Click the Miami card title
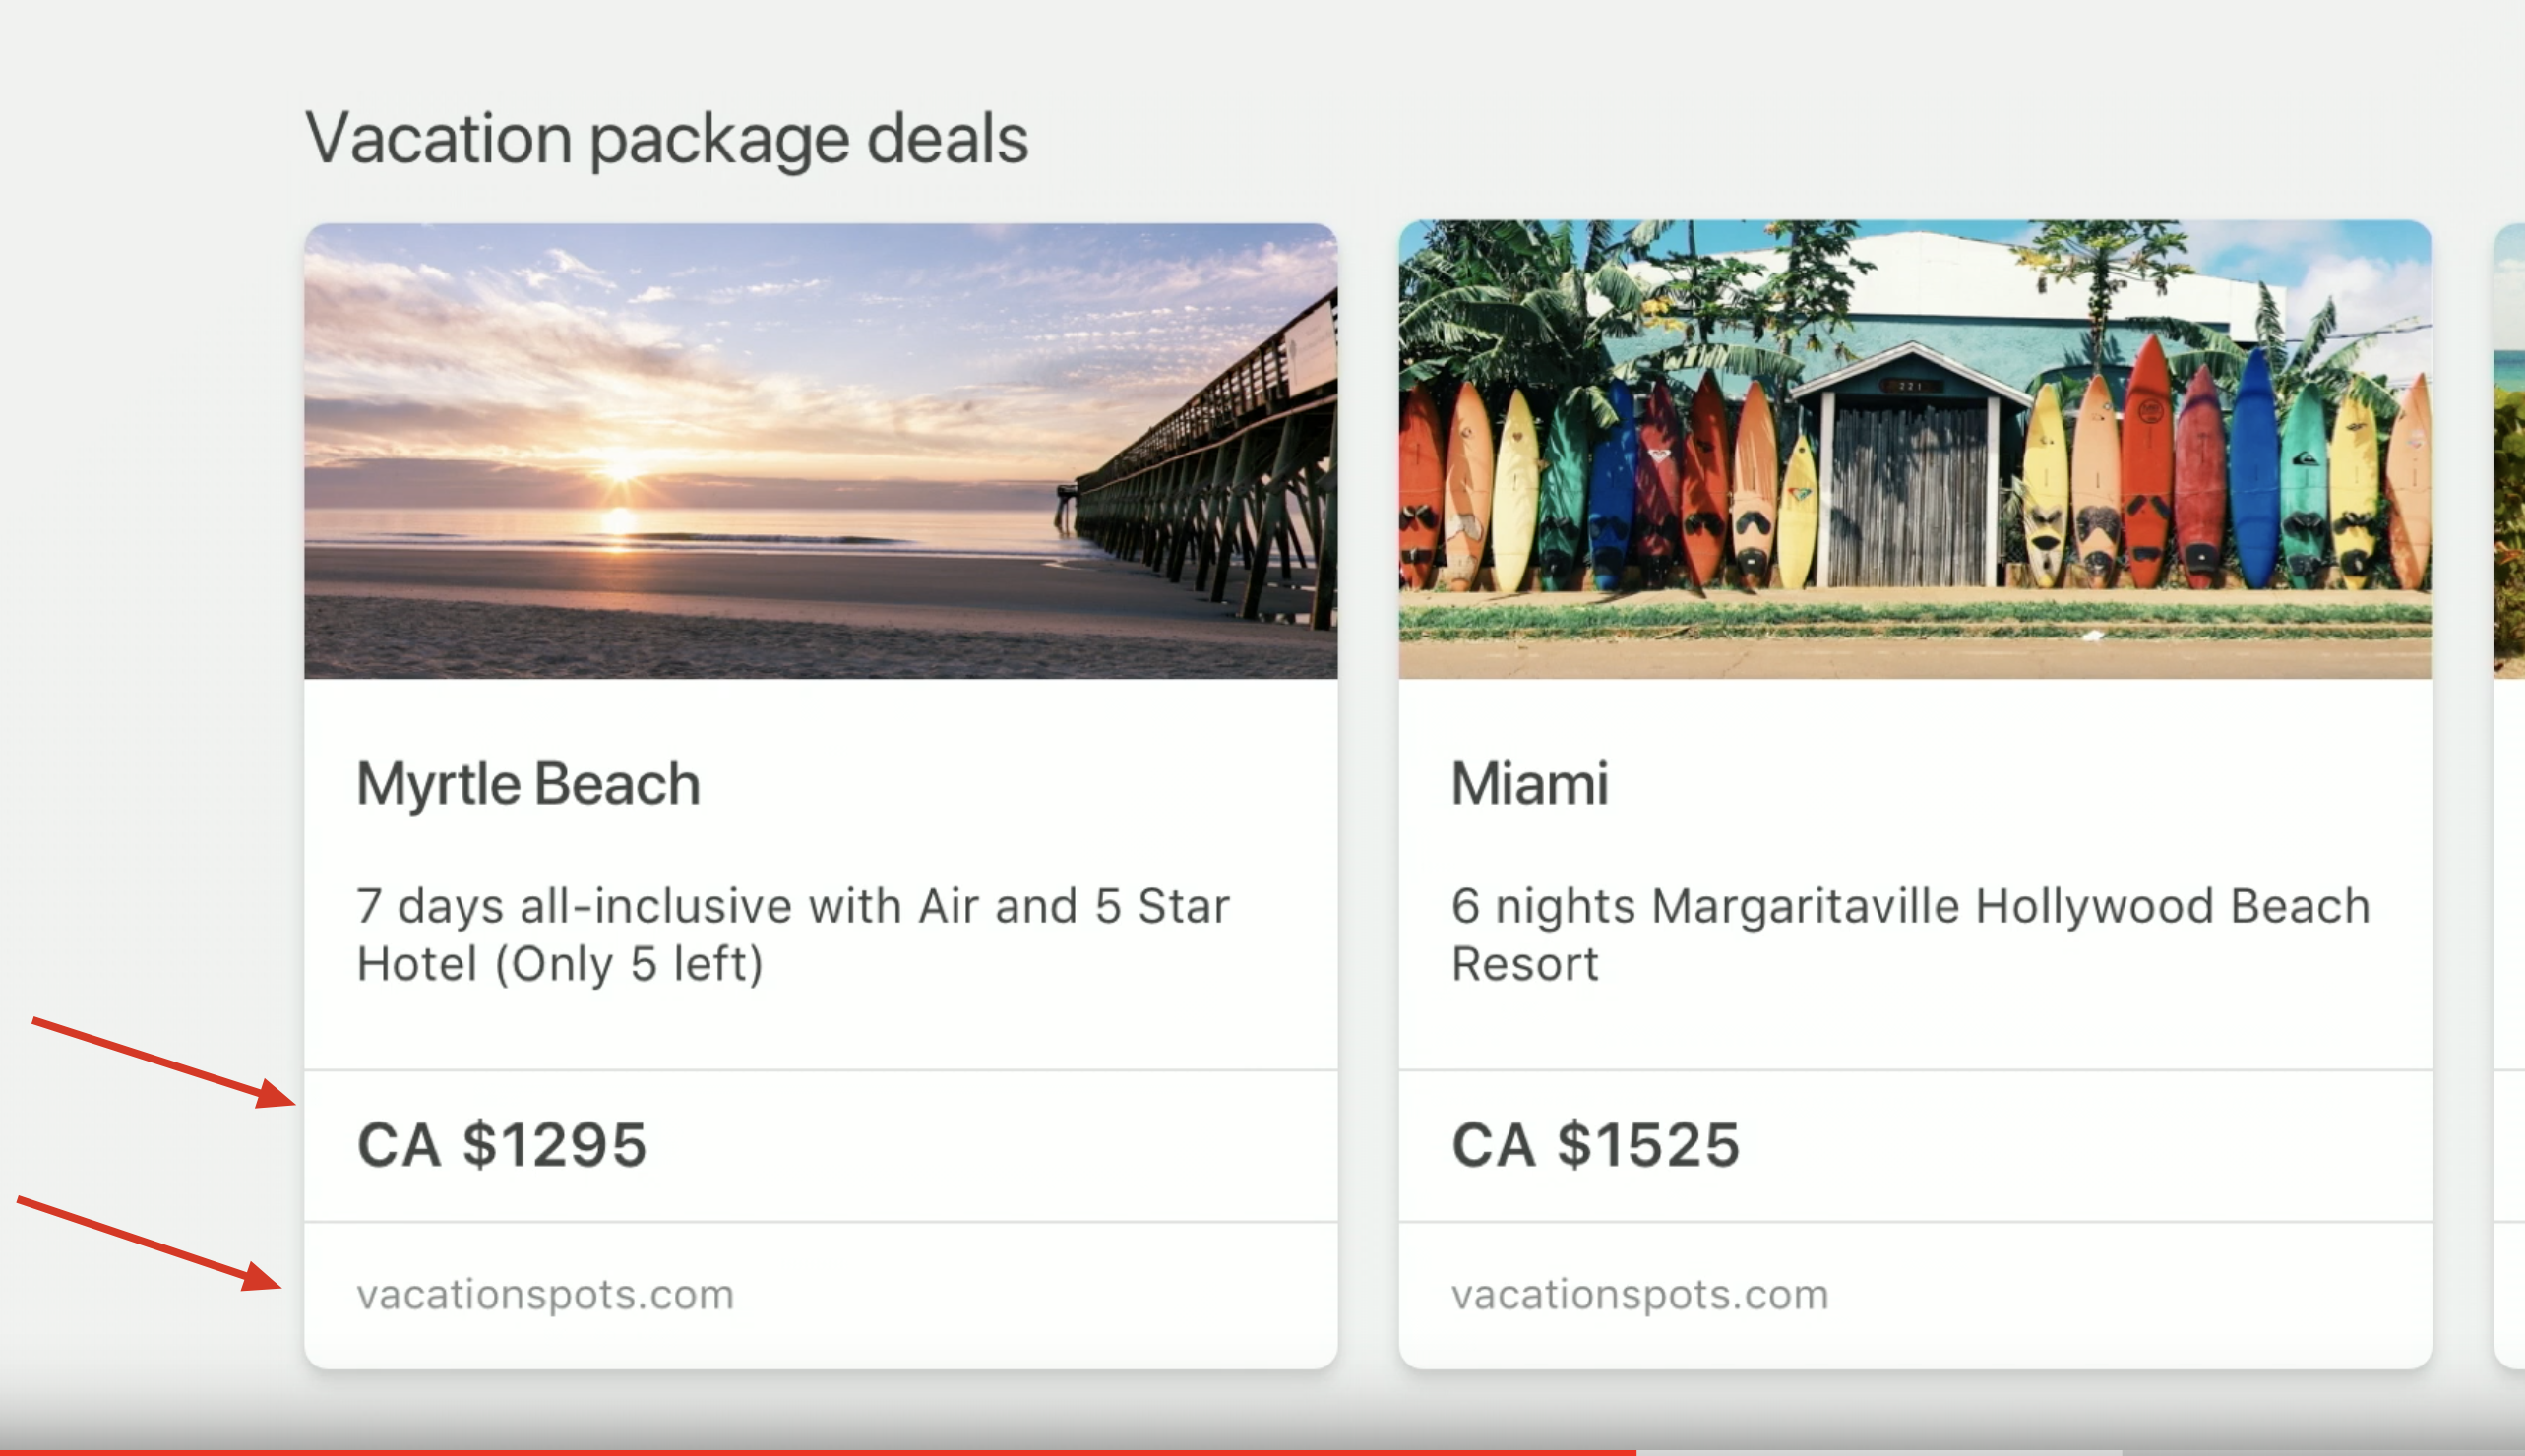This screenshot has height=1456, width=2525. (1529, 783)
